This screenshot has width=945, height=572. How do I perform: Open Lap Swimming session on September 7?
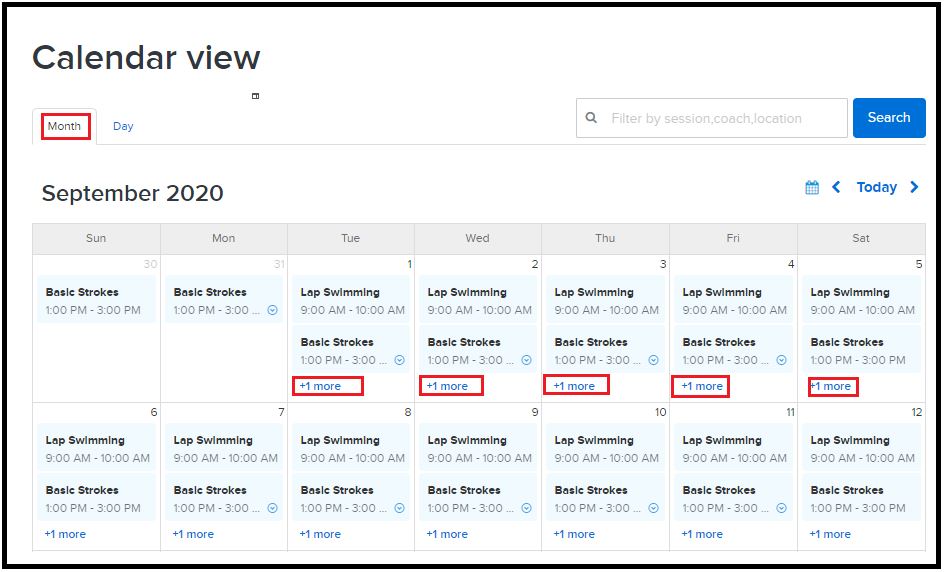pyautogui.click(x=224, y=448)
